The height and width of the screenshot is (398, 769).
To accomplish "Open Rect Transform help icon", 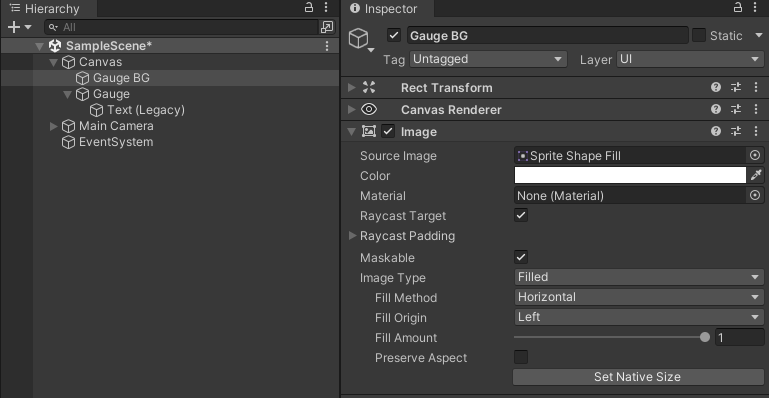I will pyautogui.click(x=716, y=88).
